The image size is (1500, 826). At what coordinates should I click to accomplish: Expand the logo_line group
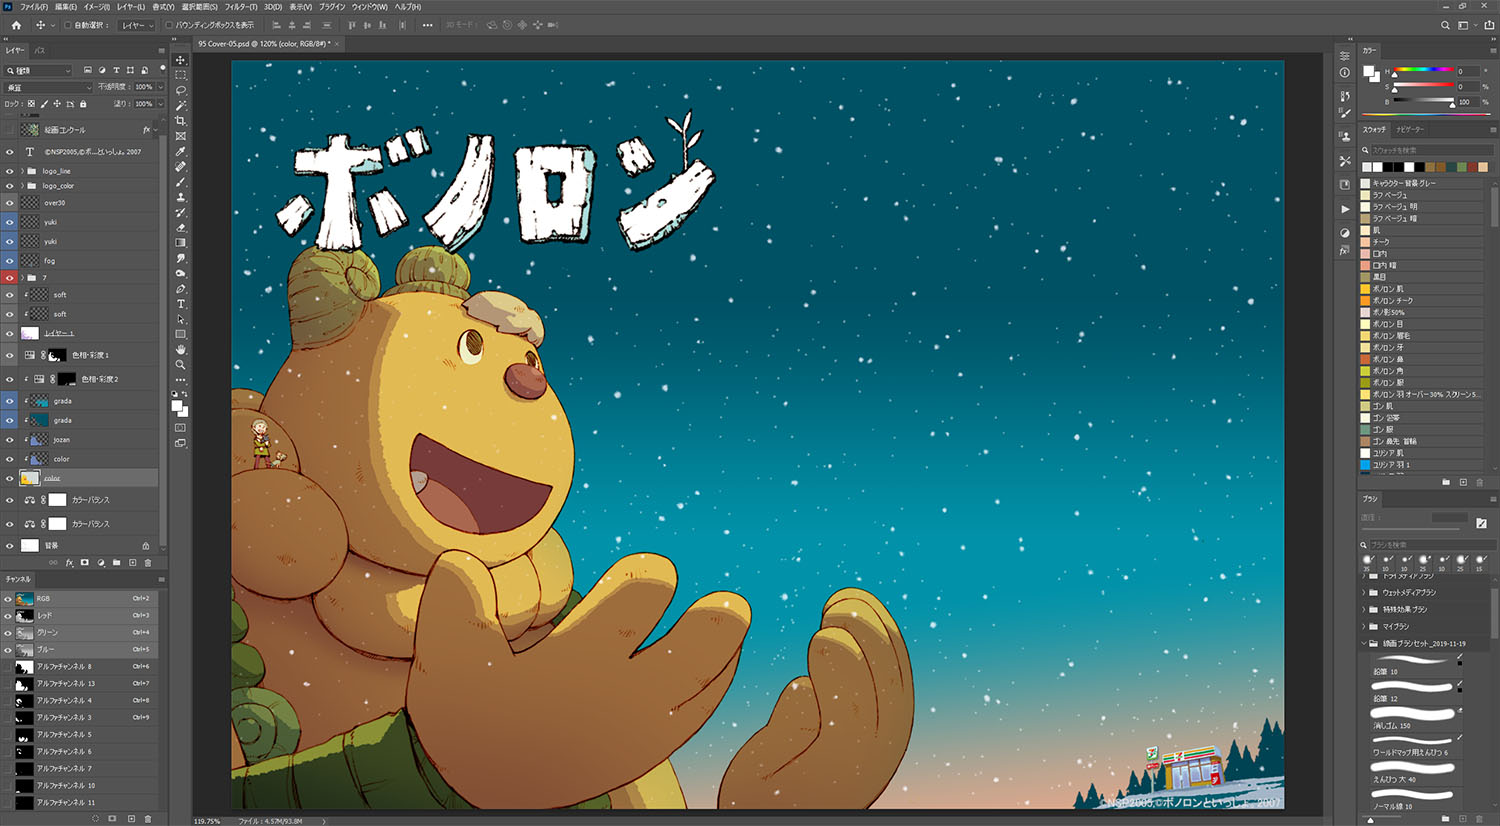coord(21,171)
